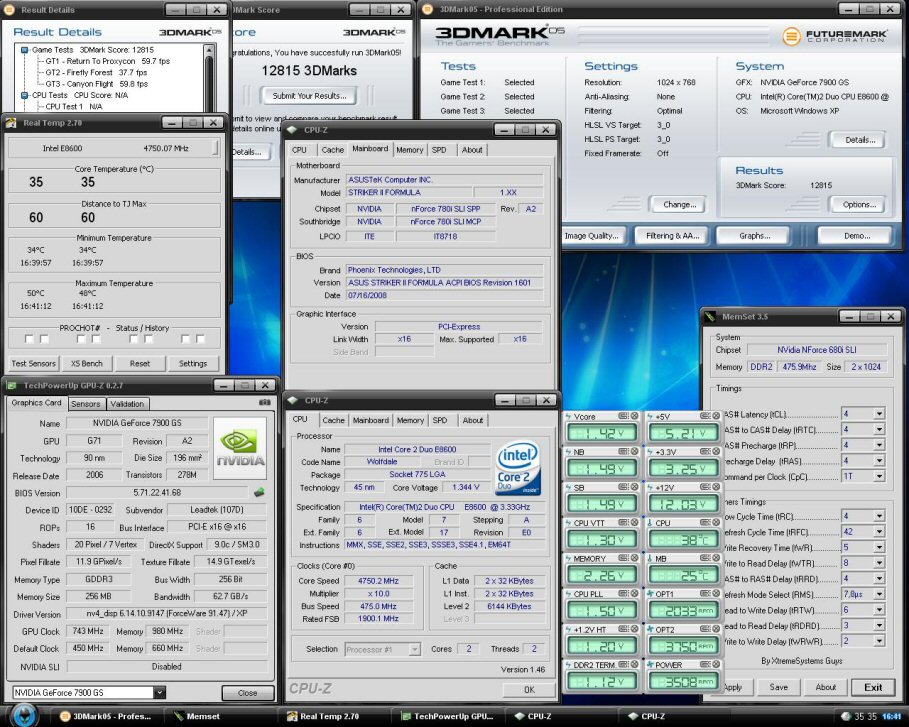Toggle the second PROCHOT status checkbox

tap(44, 339)
